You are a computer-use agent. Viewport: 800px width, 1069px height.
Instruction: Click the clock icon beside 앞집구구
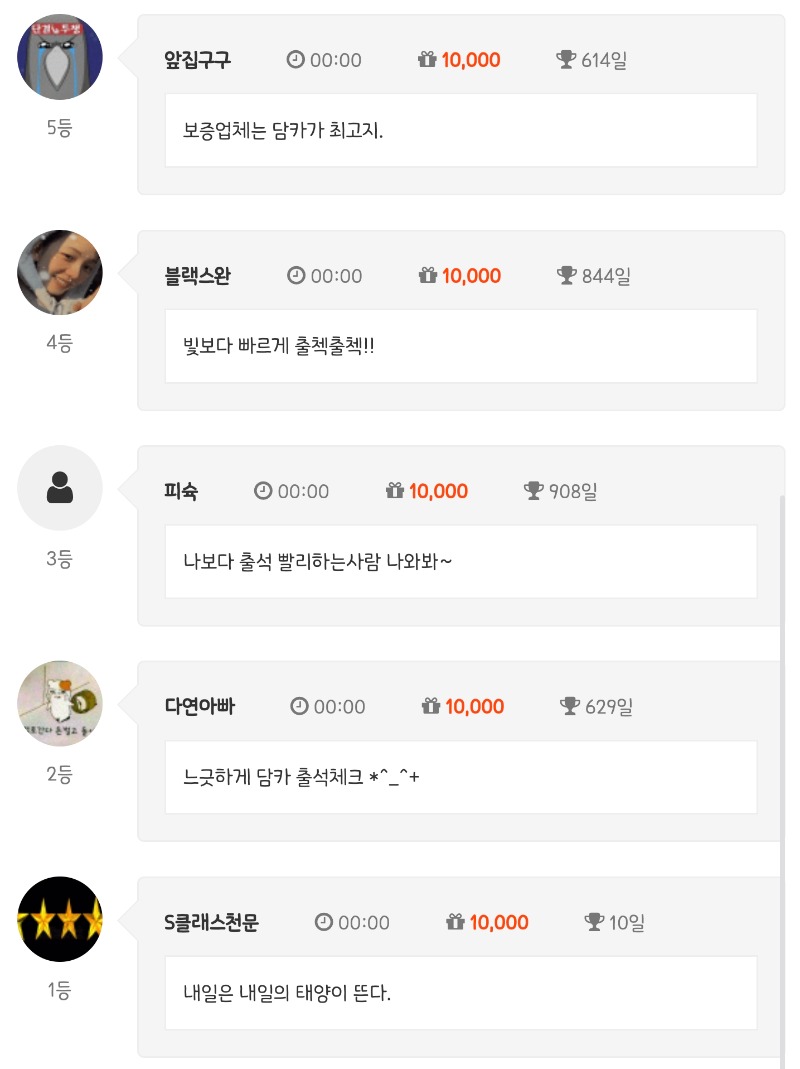point(295,60)
